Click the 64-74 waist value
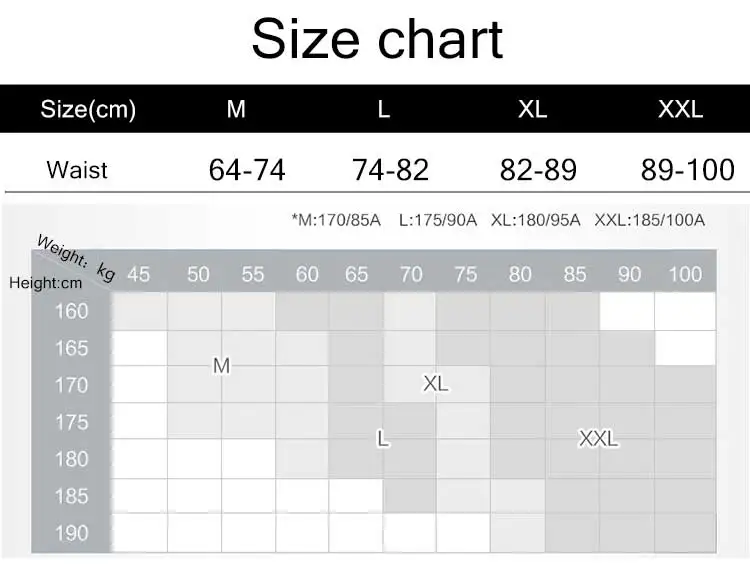 click(247, 170)
